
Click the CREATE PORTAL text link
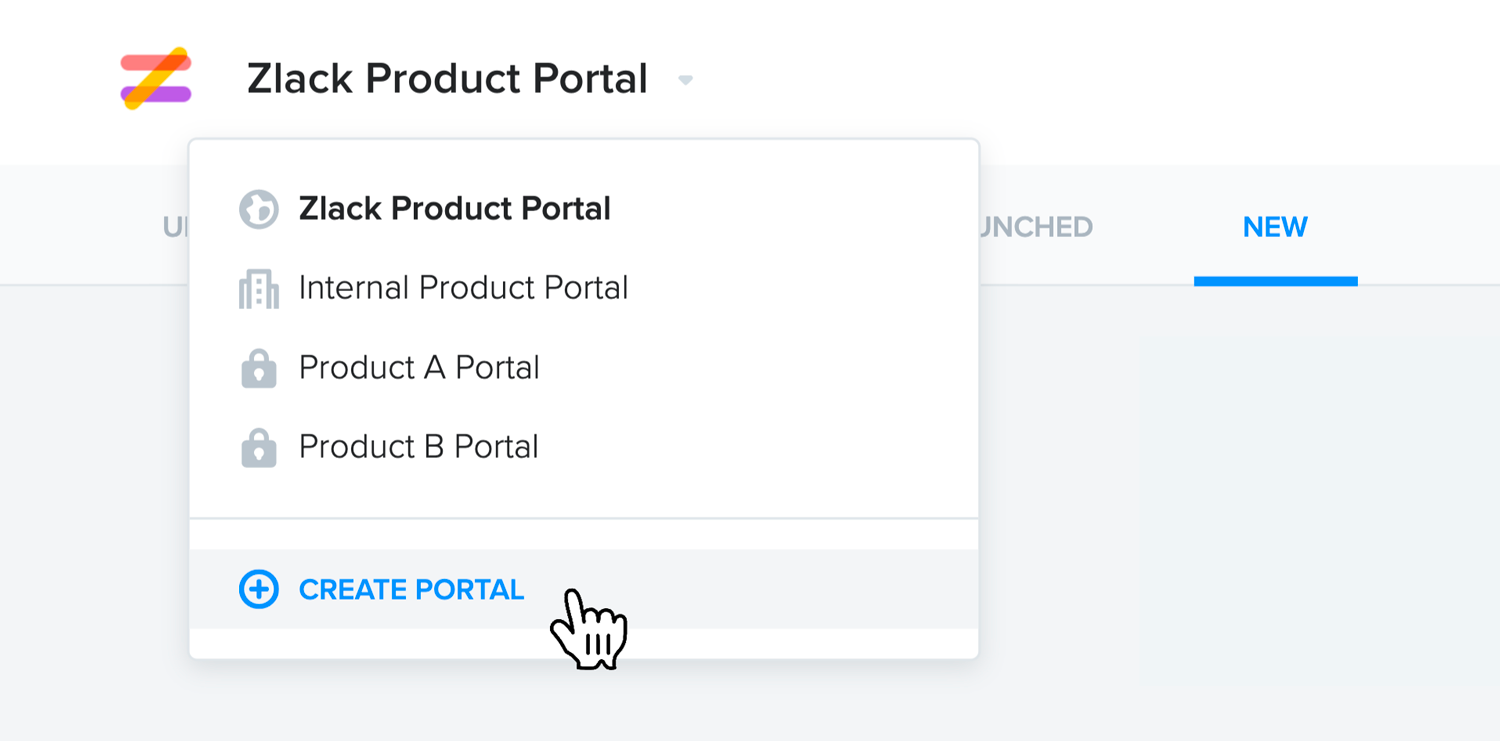click(411, 590)
